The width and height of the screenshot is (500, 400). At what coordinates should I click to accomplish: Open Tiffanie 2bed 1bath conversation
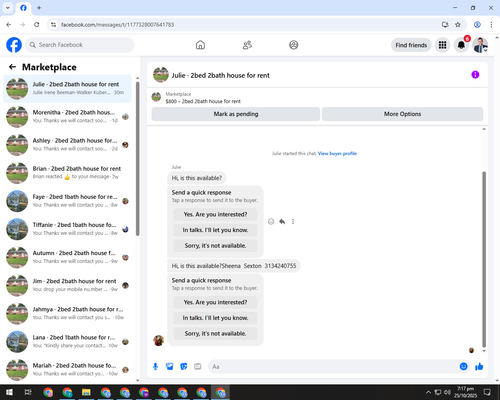point(68,229)
